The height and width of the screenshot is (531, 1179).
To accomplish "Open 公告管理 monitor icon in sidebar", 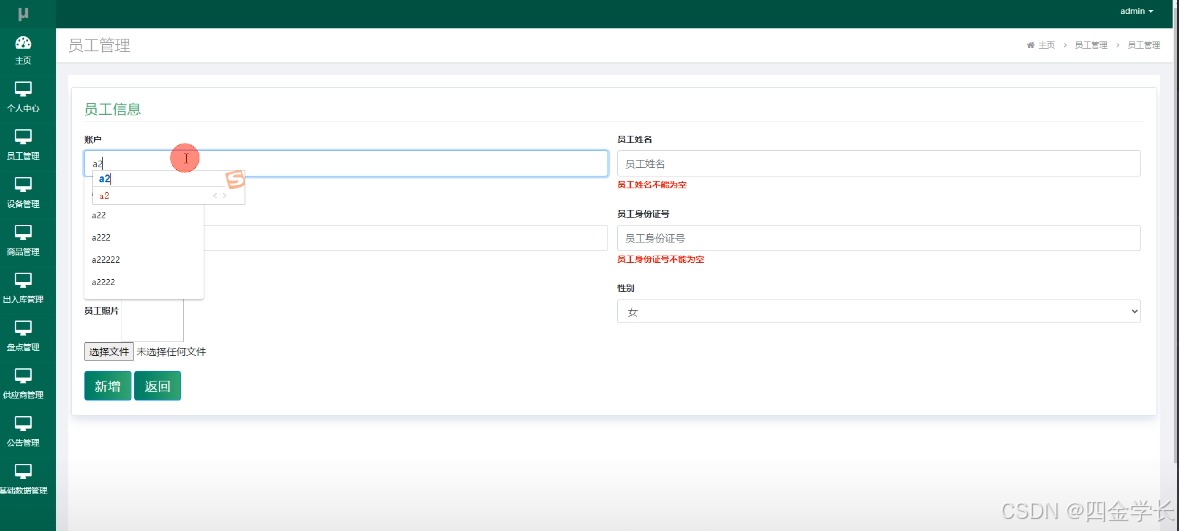I will [x=23, y=423].
